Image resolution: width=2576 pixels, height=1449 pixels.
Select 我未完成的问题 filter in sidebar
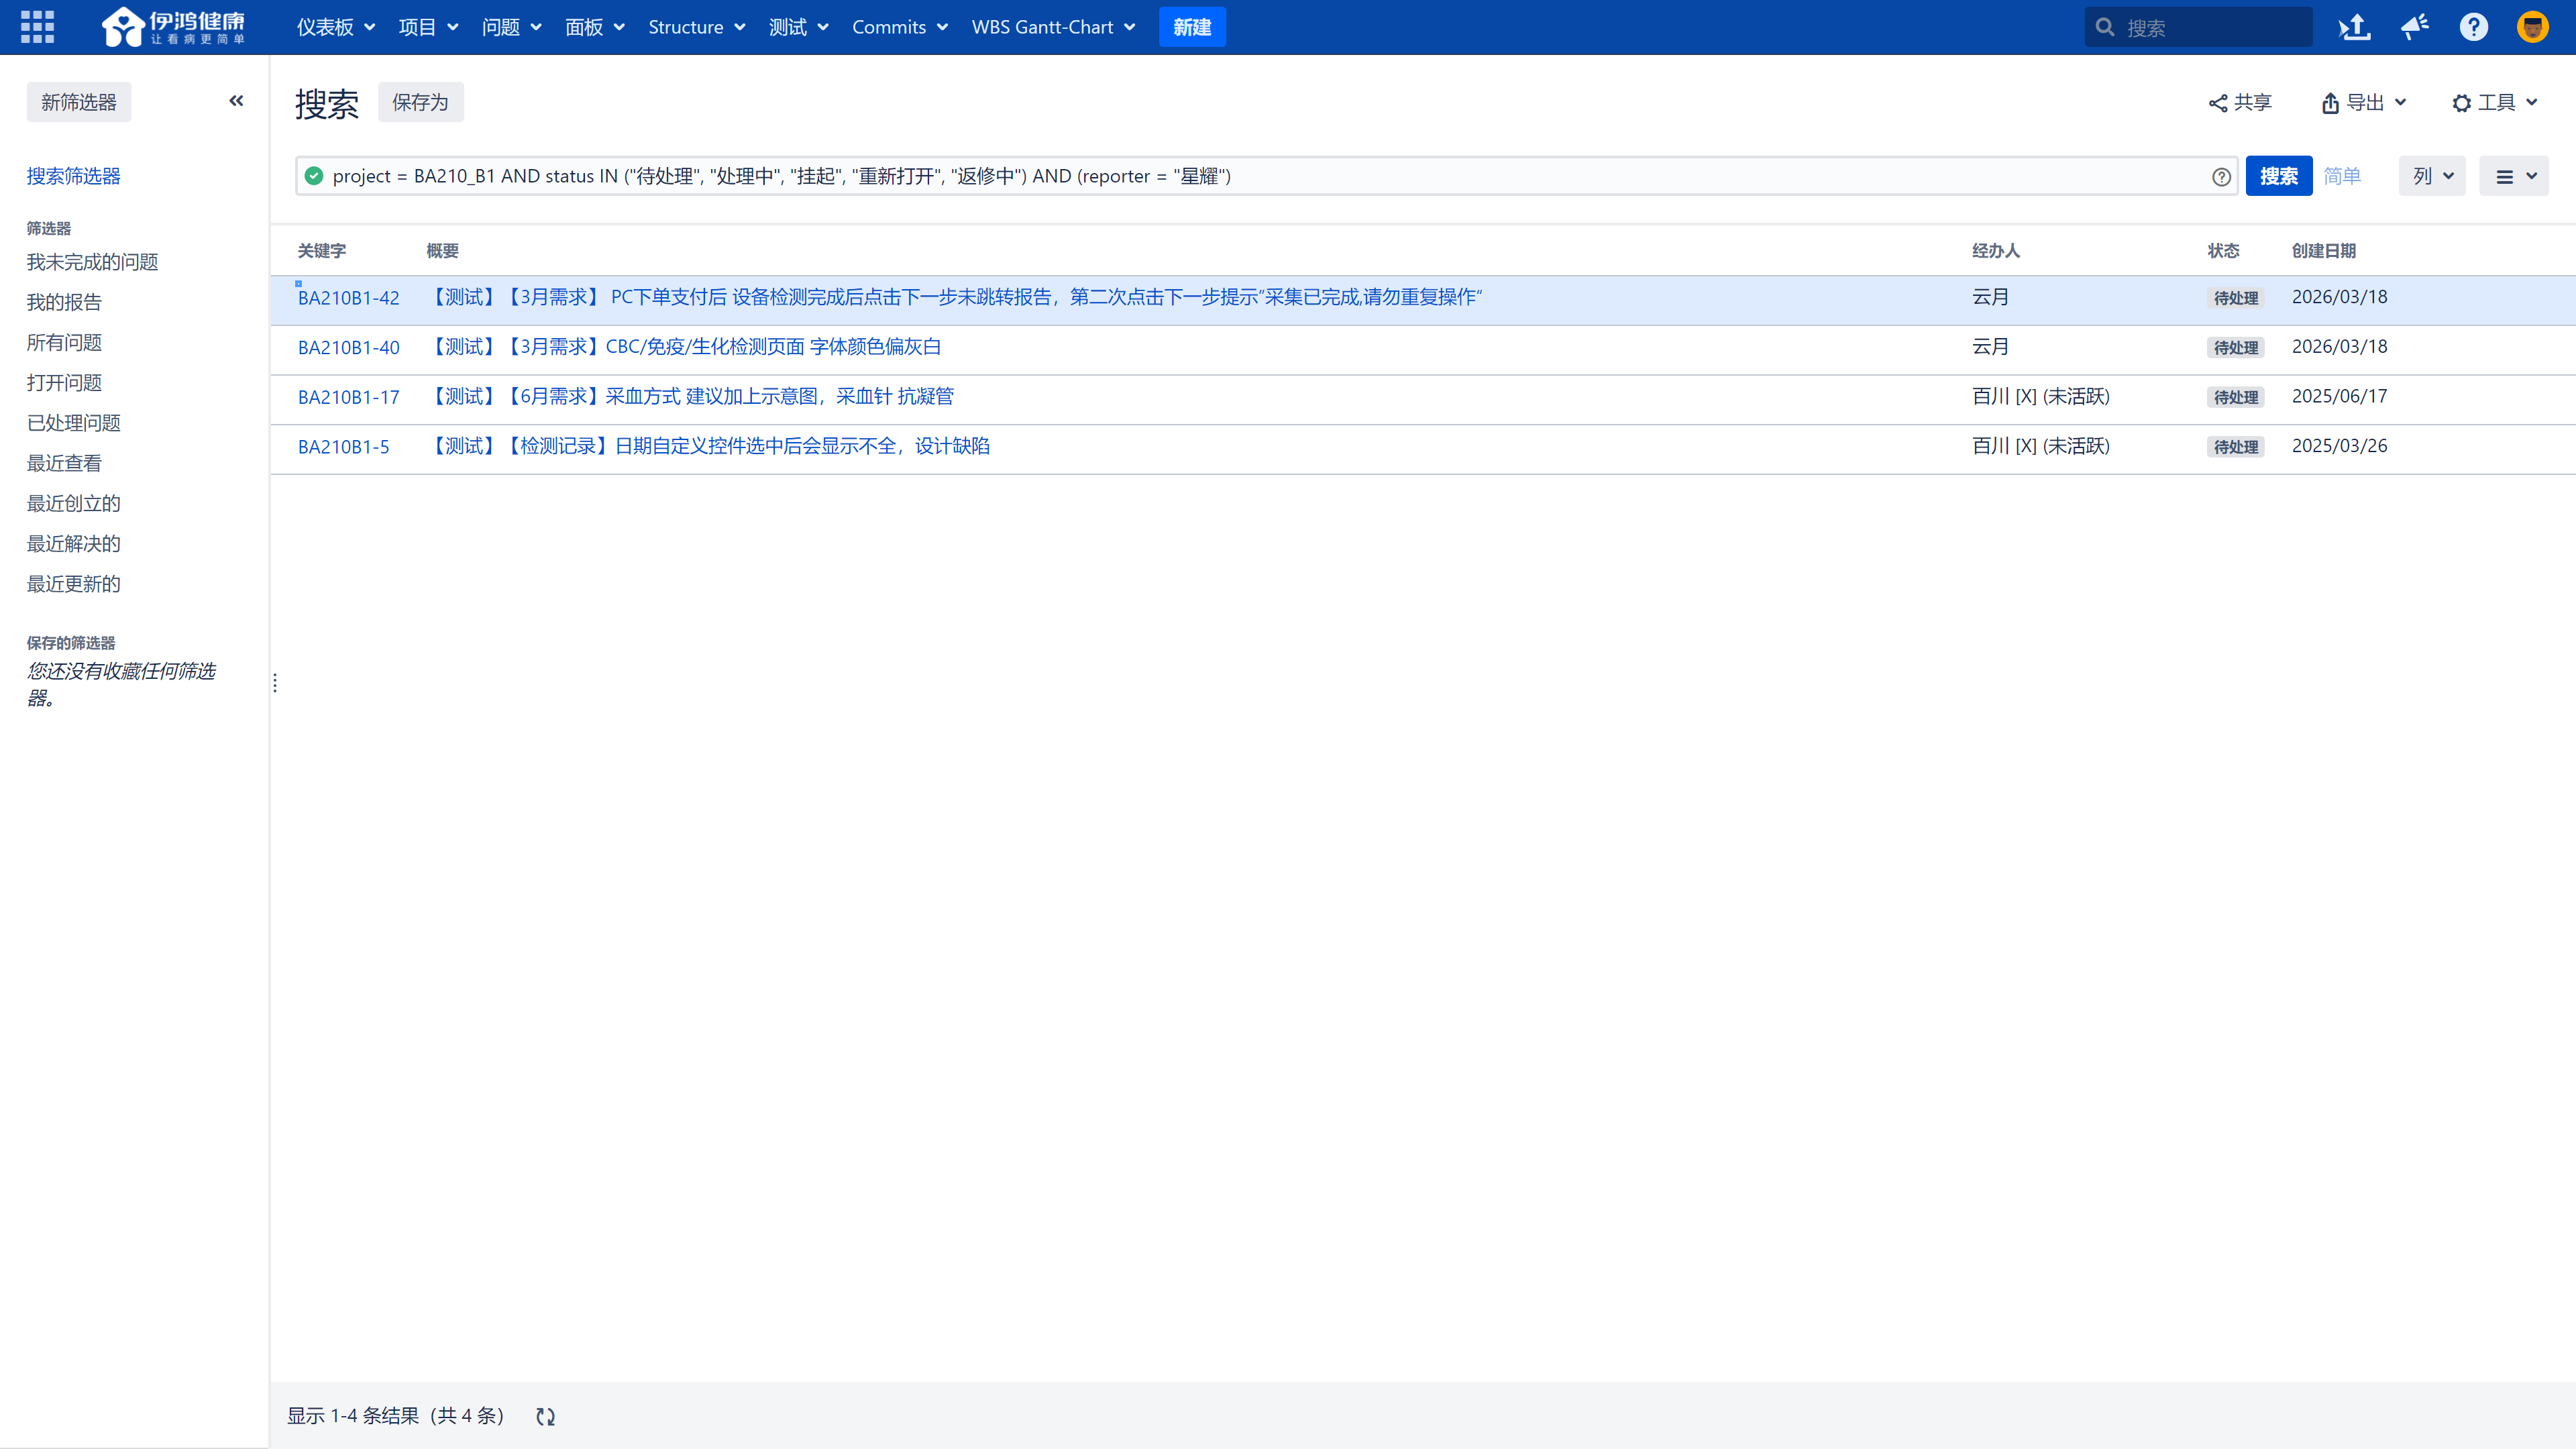92,262
